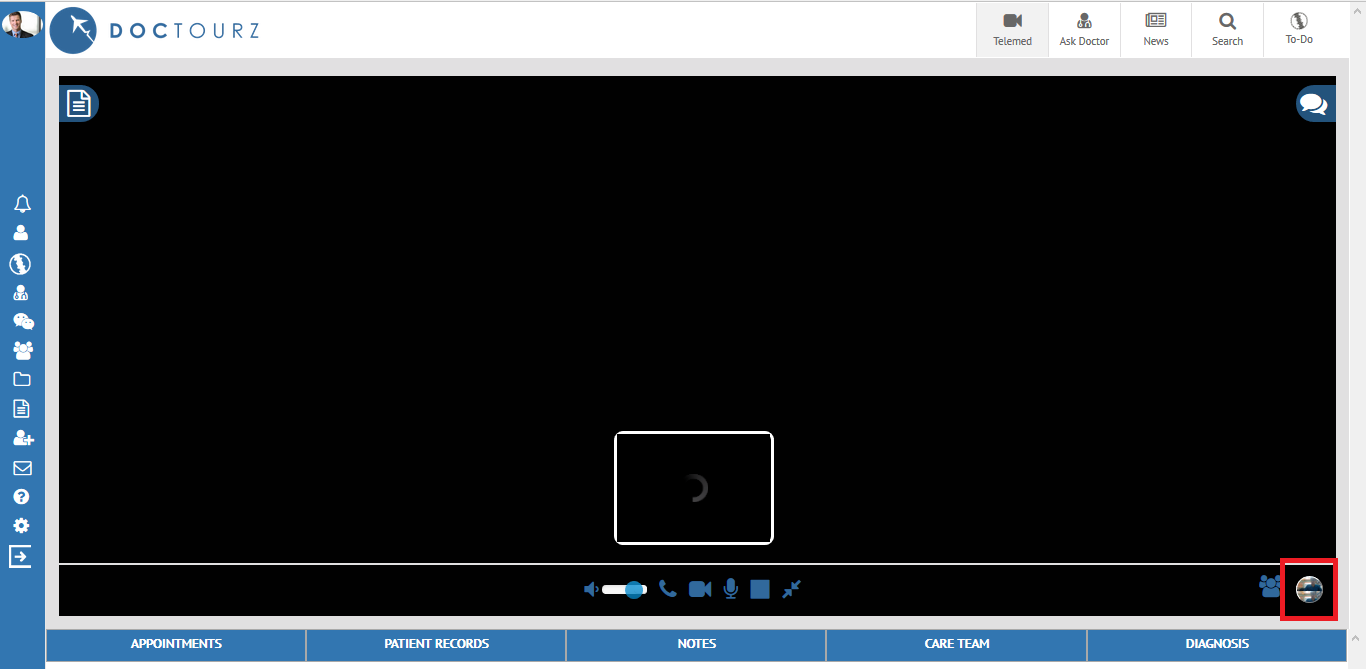Image resolution: width=1366 pixels, height=669 pixels.
Task: Switch to the Appointments tab
Action: [176, 644]
